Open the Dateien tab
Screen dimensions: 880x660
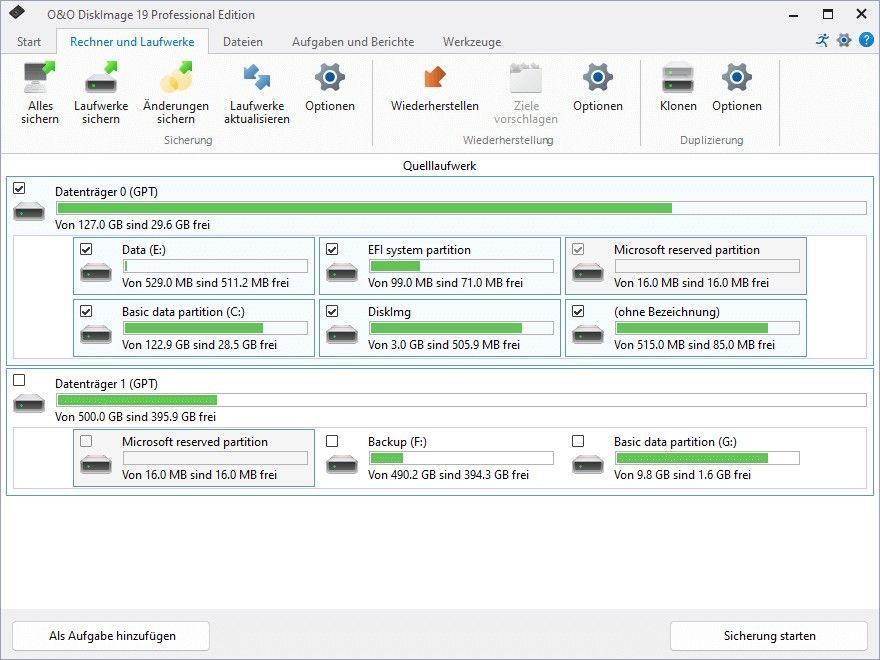[x=242, y=42]
